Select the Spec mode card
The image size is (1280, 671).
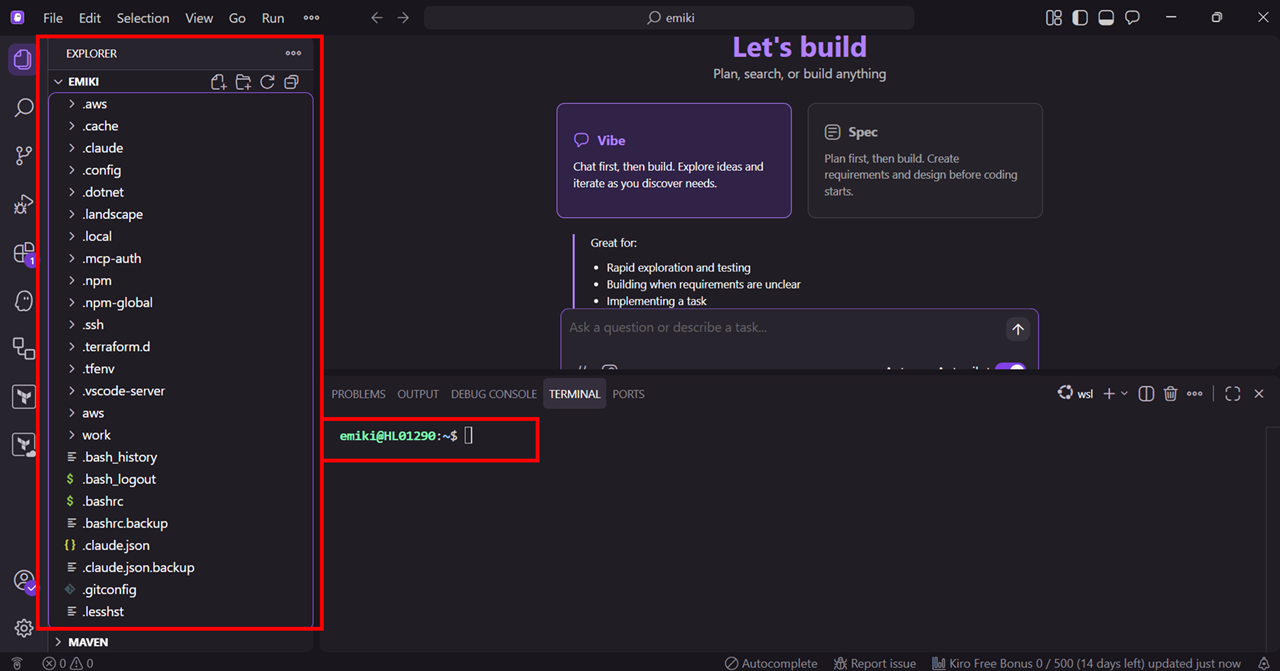(x=925, y=160)
